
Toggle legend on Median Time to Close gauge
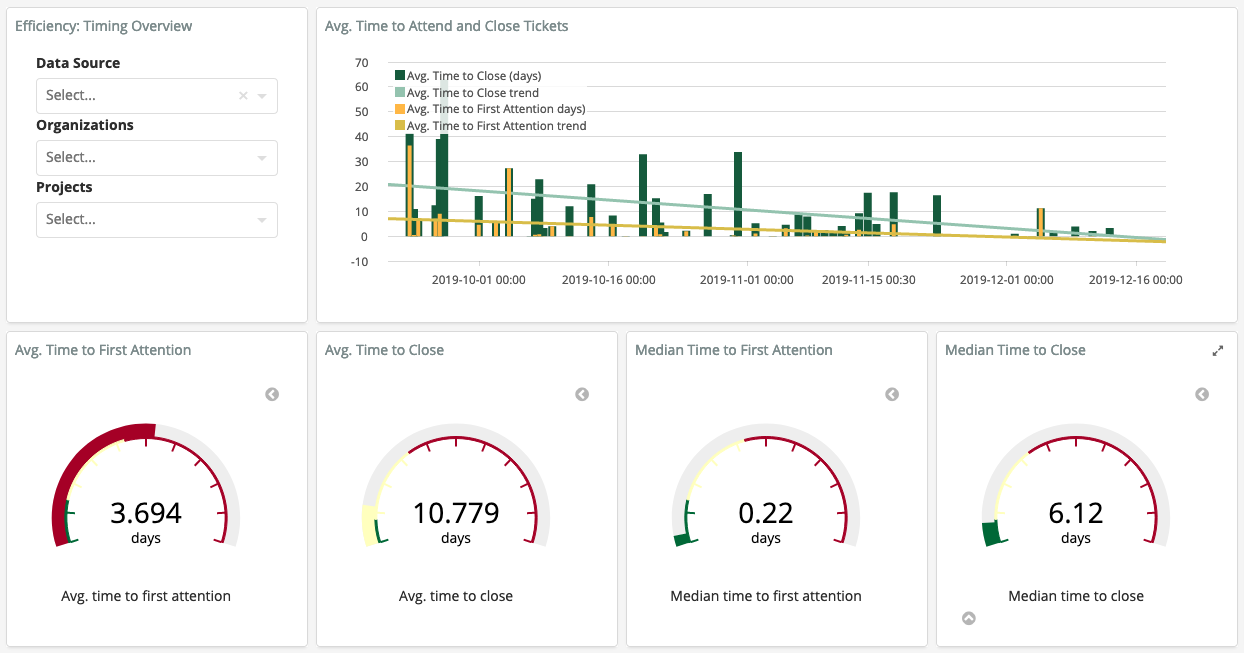pos(1202,395)
